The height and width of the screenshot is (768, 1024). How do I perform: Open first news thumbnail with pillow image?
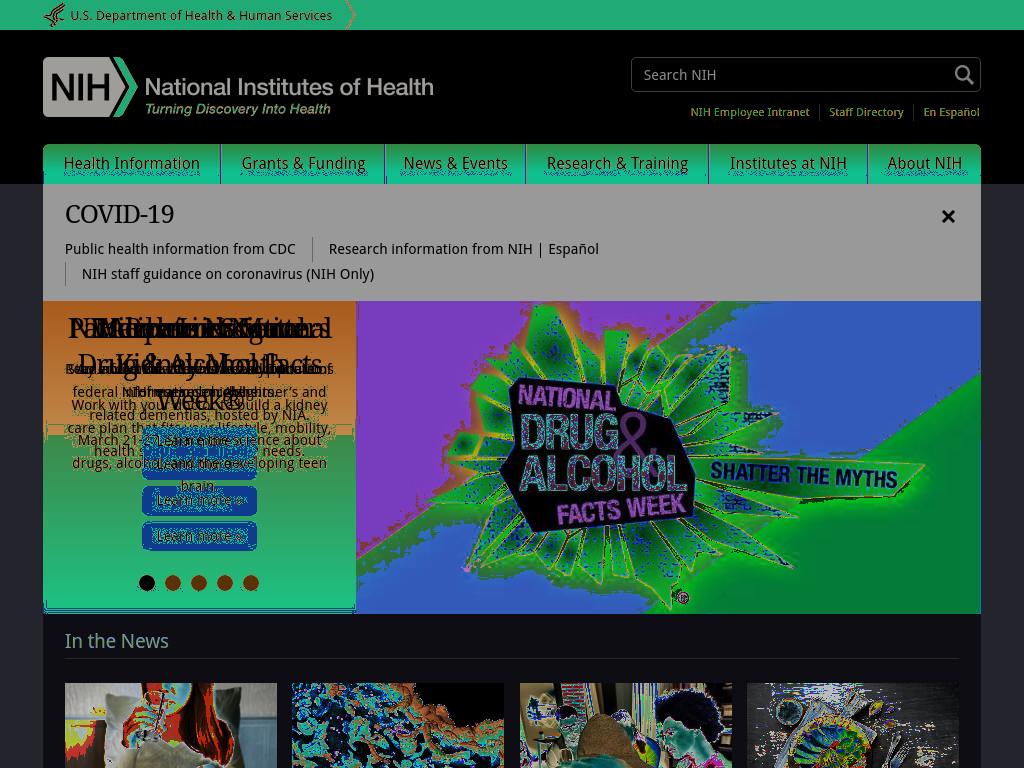(170, 726)
